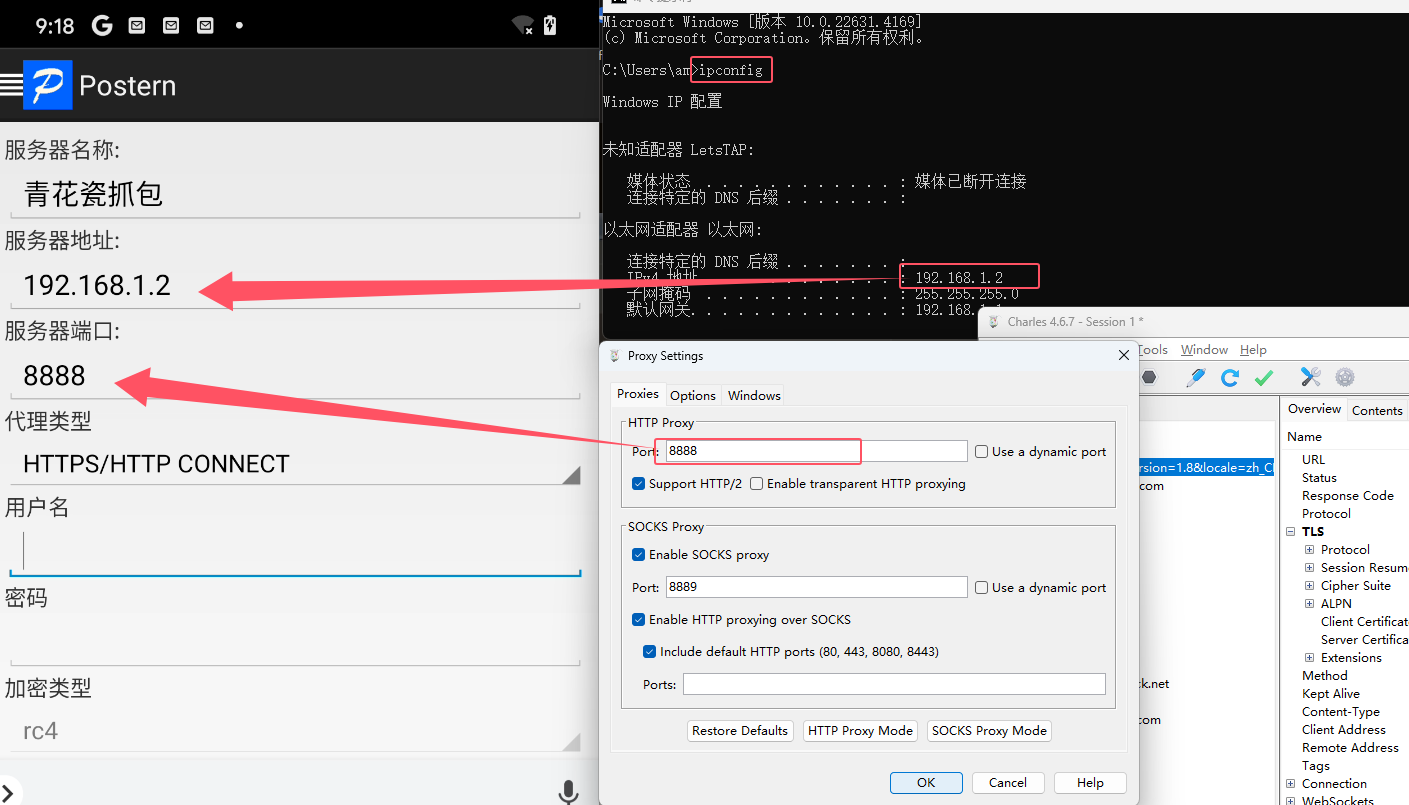Expand the Session Resum node
Image resolution: width=1409 pixels, height=805 pixels.
click(x=1310, y=568)
